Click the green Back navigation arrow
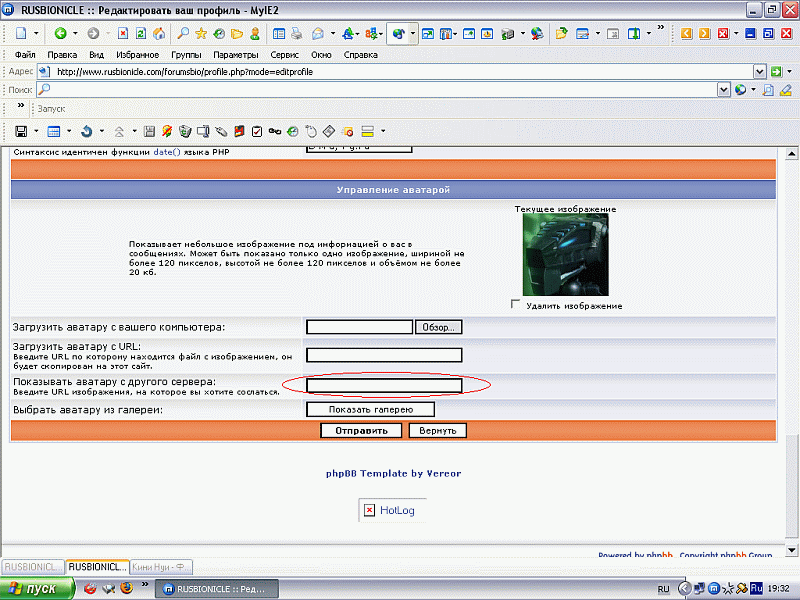800x600 pixels. click(60, 34)
